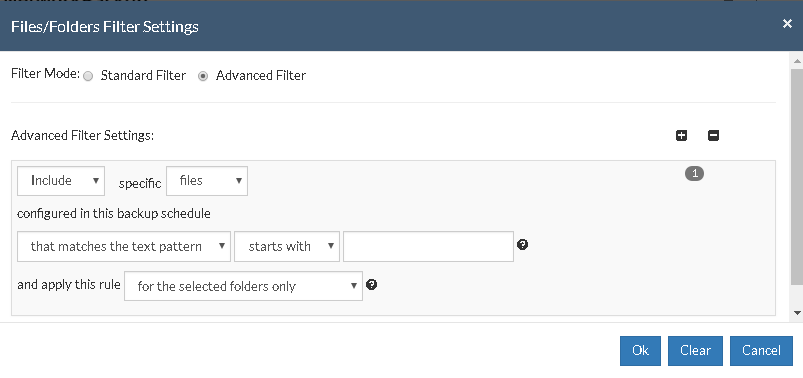Select rule number 1 badge
Viewport: 803px width, 378px height.
click(x=694, y=174)
